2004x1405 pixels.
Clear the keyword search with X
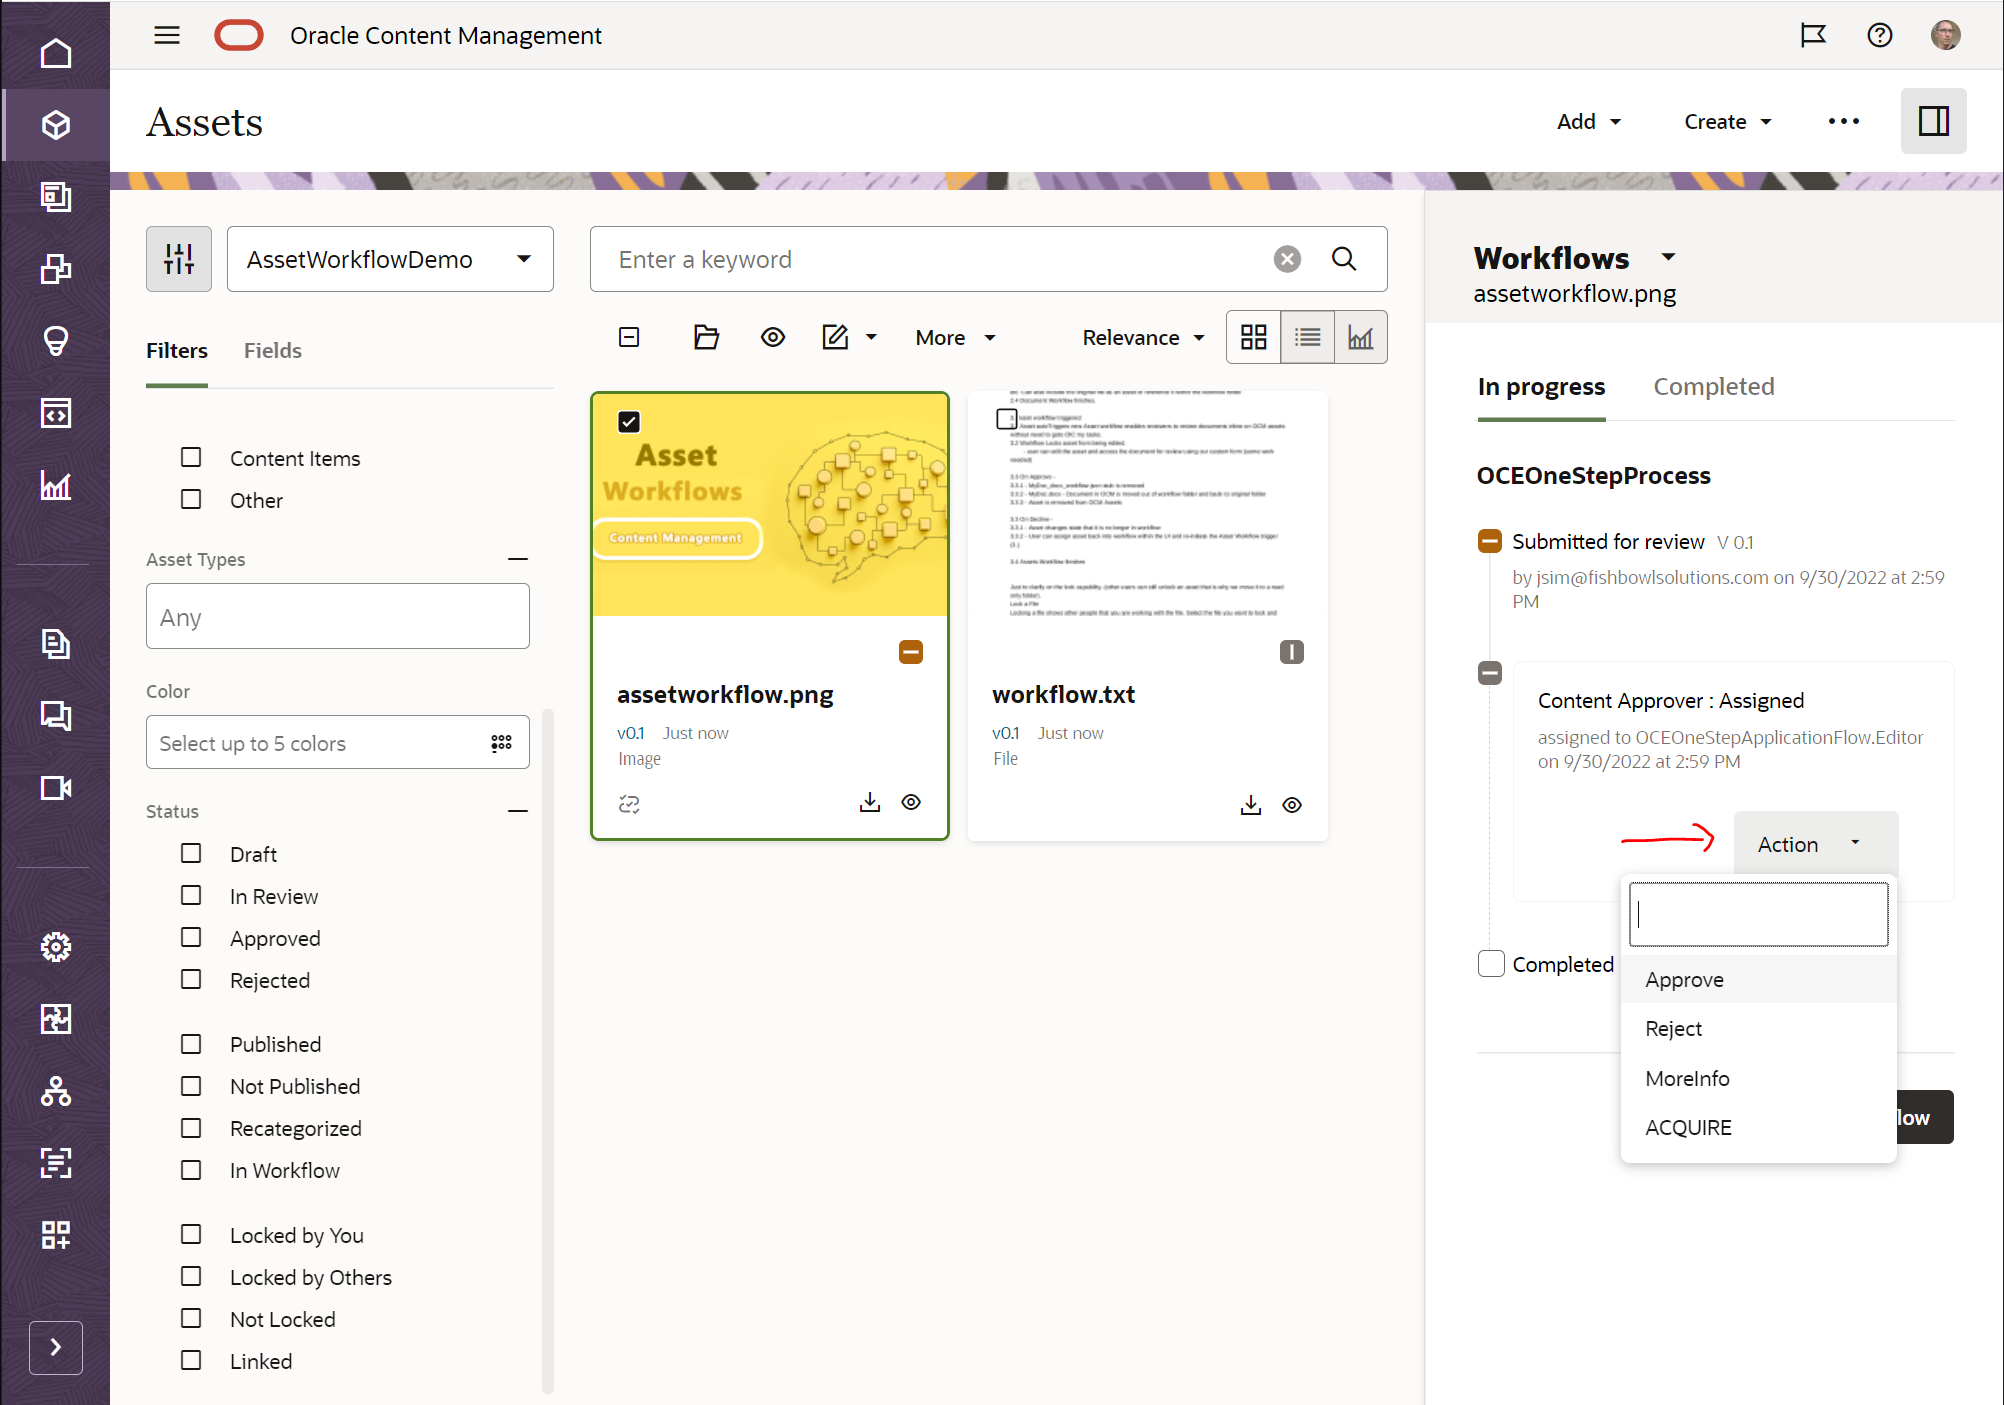1288,259
